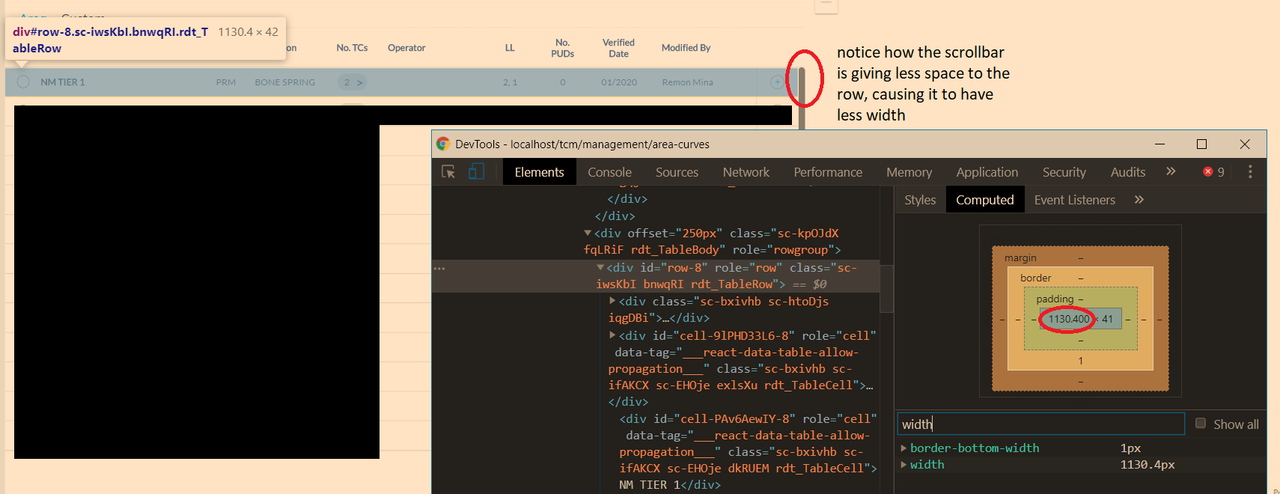The image size is (1280, 494).
Task: Open the Audits tab
Action: pos(1128,172)
